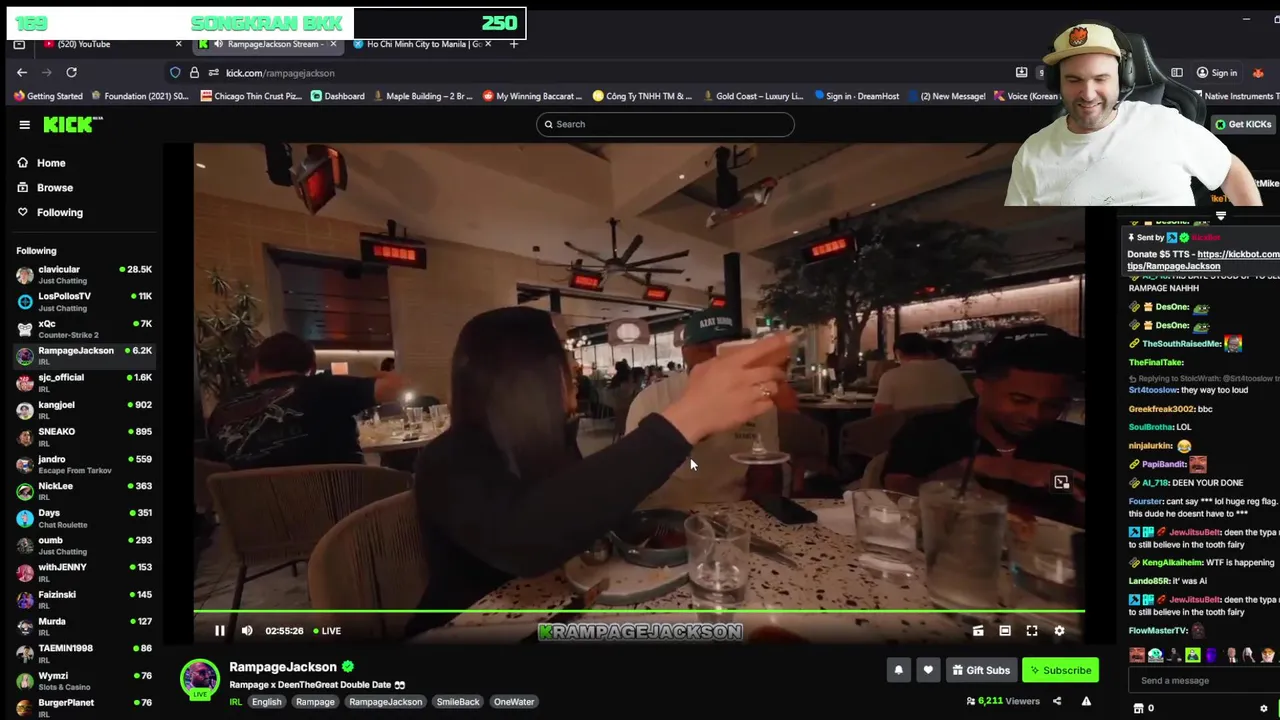The image size is (1280, 720).
Task: Click the Kick logo
Action: pos(73,124)
